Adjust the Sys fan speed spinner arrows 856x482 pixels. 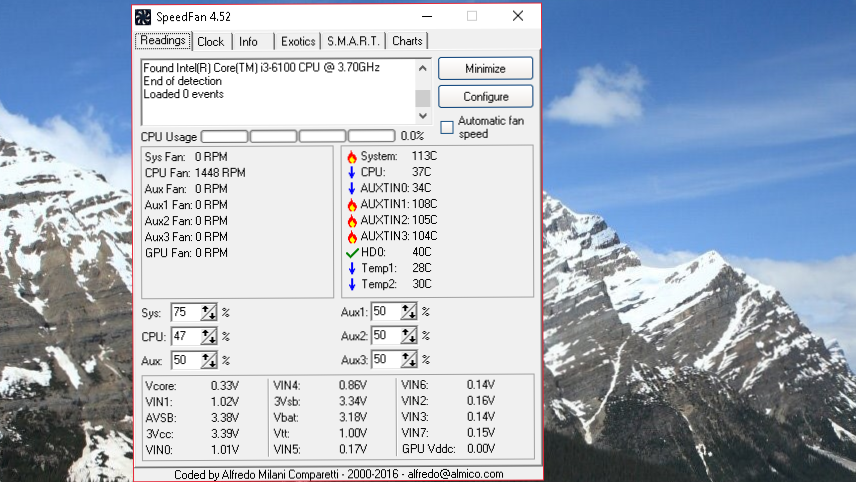tap(209, 313)
